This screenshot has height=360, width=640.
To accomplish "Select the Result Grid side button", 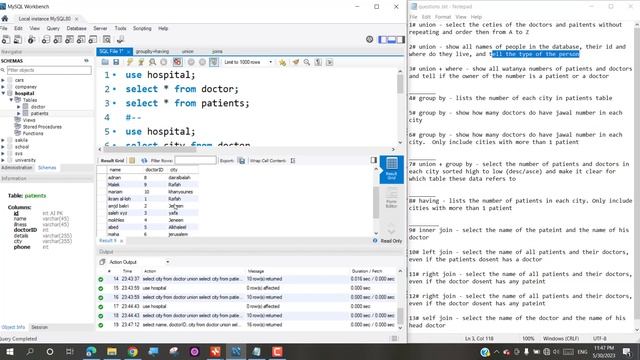I will tap(391, 169).
